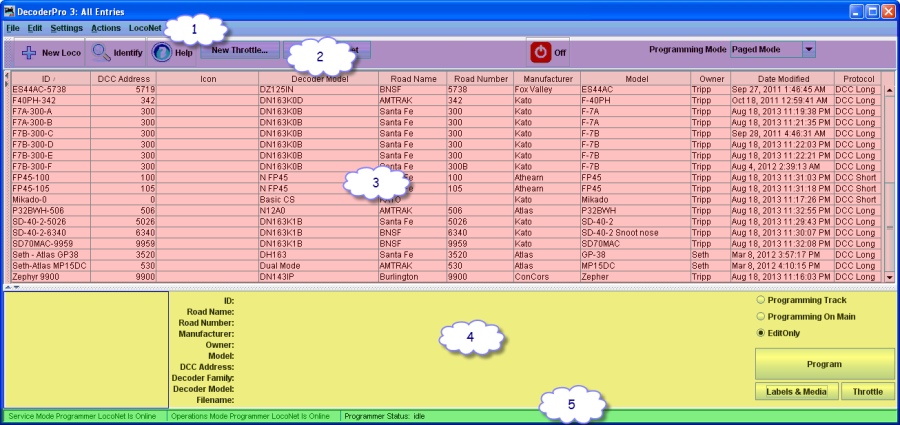
Task: Click the New Loco plus icon
Action: pyautogui.click(x=28, y=51)
